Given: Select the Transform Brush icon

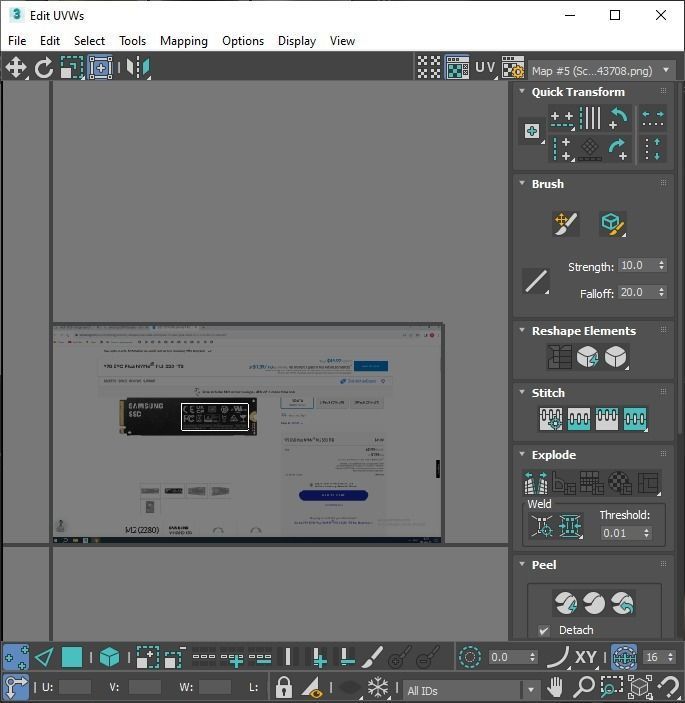Looking at the screenshot, I should (565, 223).
